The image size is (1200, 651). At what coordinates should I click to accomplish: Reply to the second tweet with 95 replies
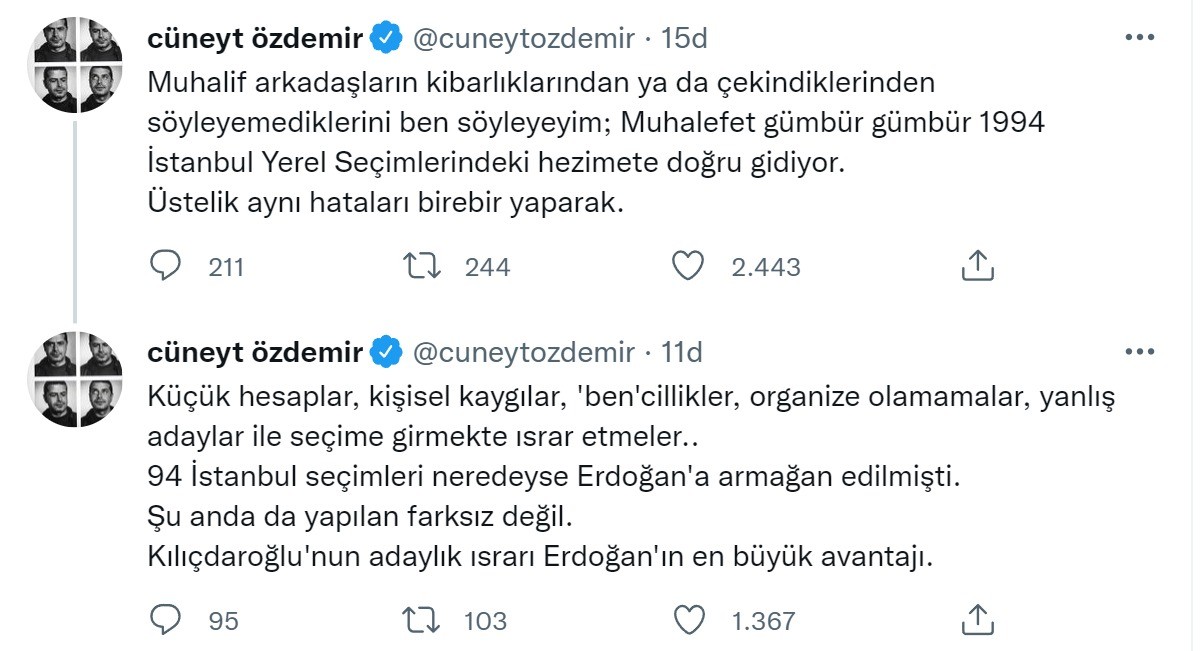165,620
